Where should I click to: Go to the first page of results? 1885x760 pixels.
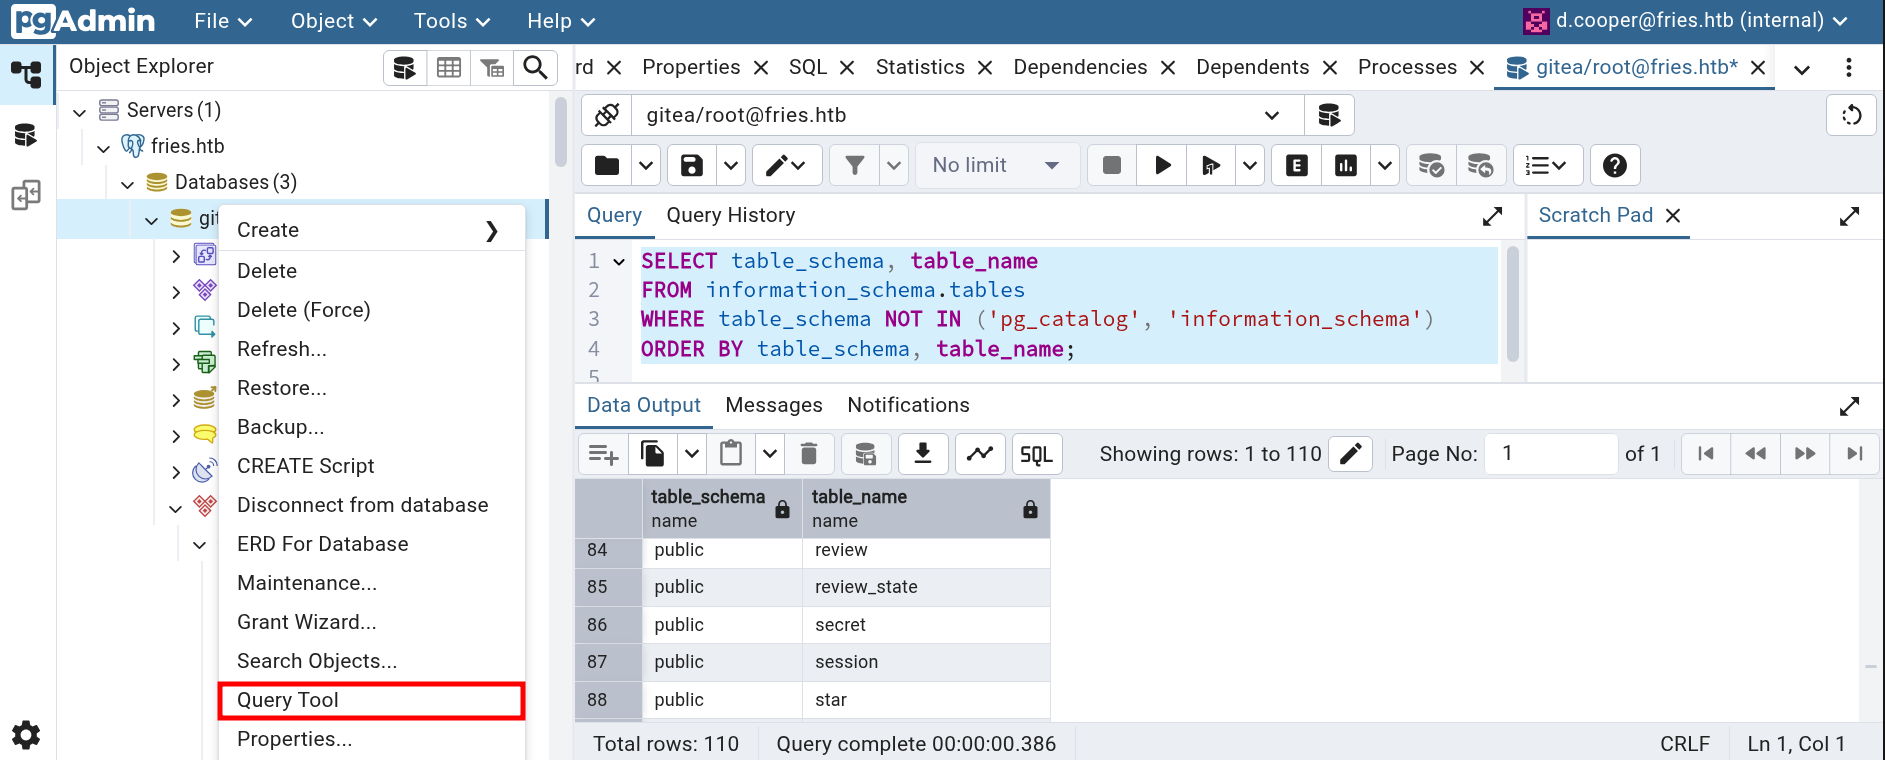[1706, 454]
